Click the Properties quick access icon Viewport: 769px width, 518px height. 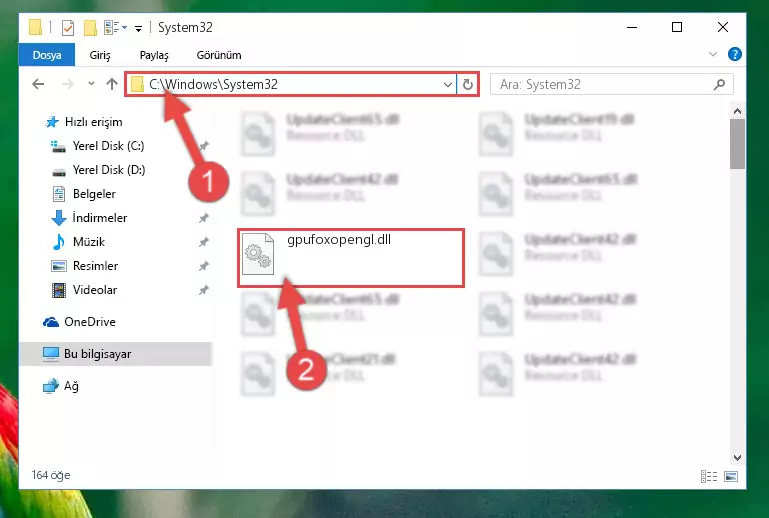click(x=68, y=27)
